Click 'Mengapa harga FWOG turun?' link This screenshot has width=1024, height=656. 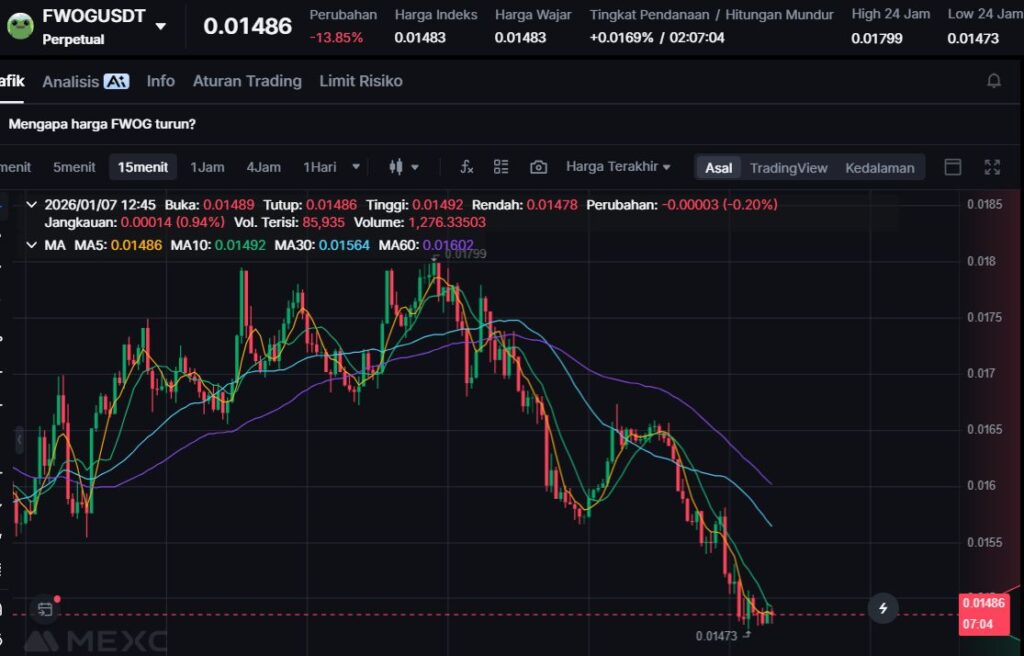pyautogui.click(x=102, y=124)
